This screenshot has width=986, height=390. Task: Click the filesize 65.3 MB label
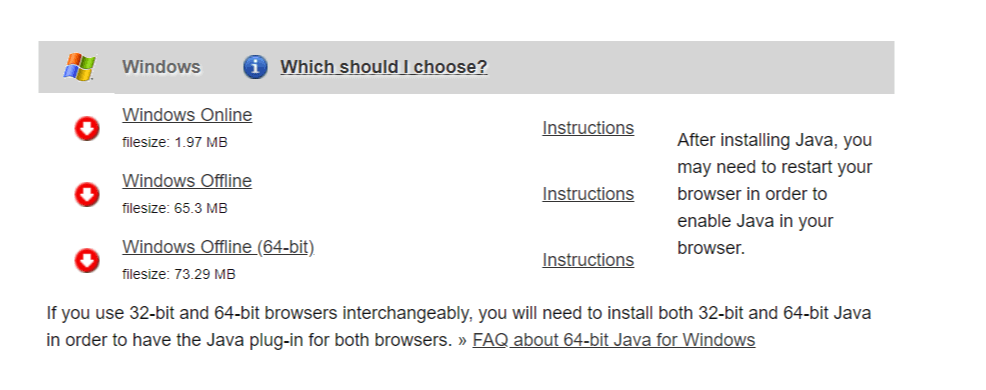(175, 208)
